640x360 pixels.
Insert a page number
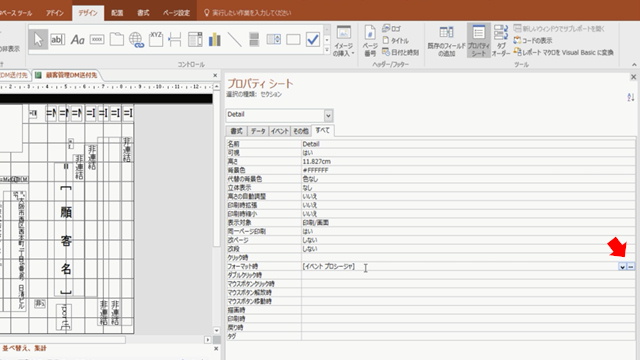tap(370, 41)
